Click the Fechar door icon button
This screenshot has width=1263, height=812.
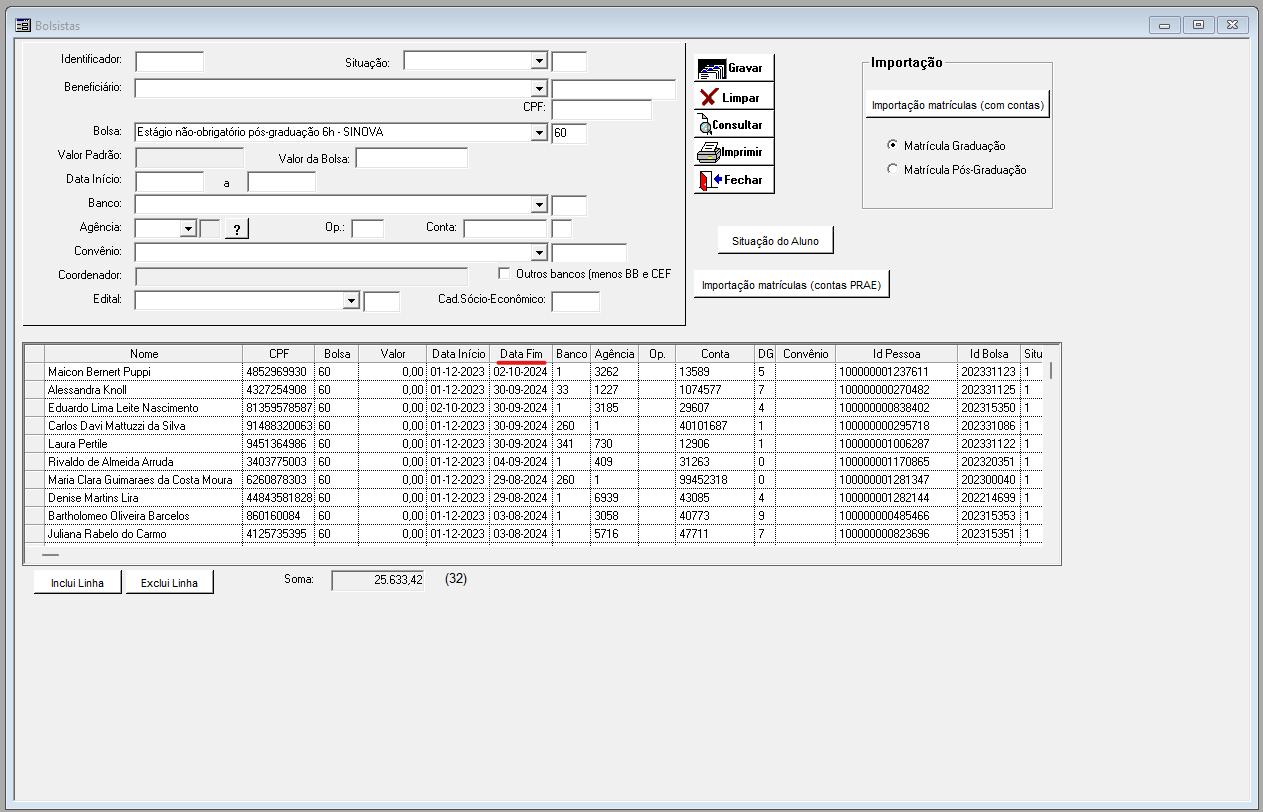click(734, 180)
